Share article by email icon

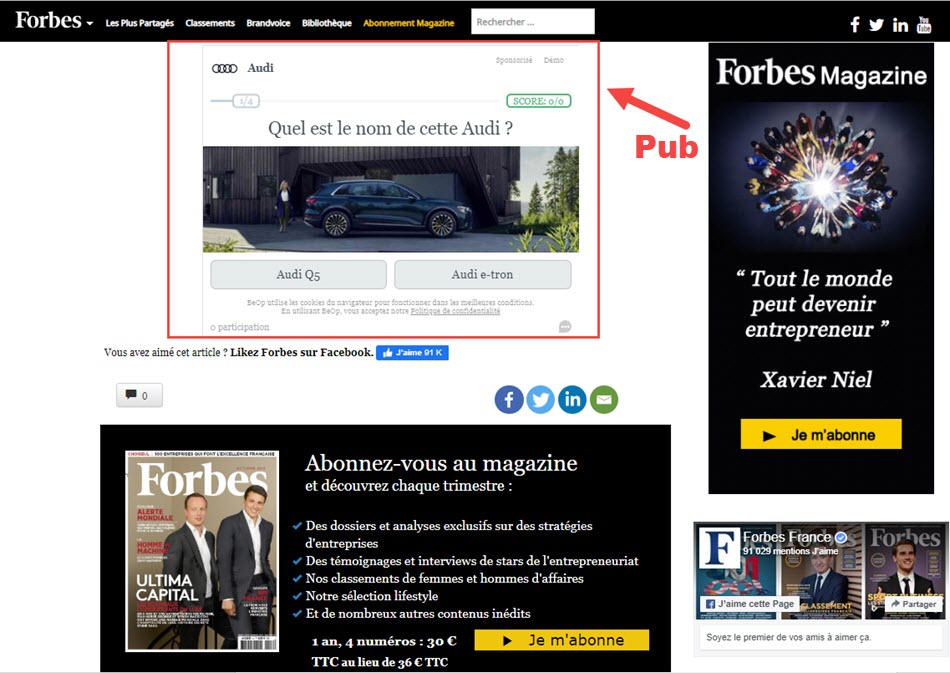click(604, 400)
